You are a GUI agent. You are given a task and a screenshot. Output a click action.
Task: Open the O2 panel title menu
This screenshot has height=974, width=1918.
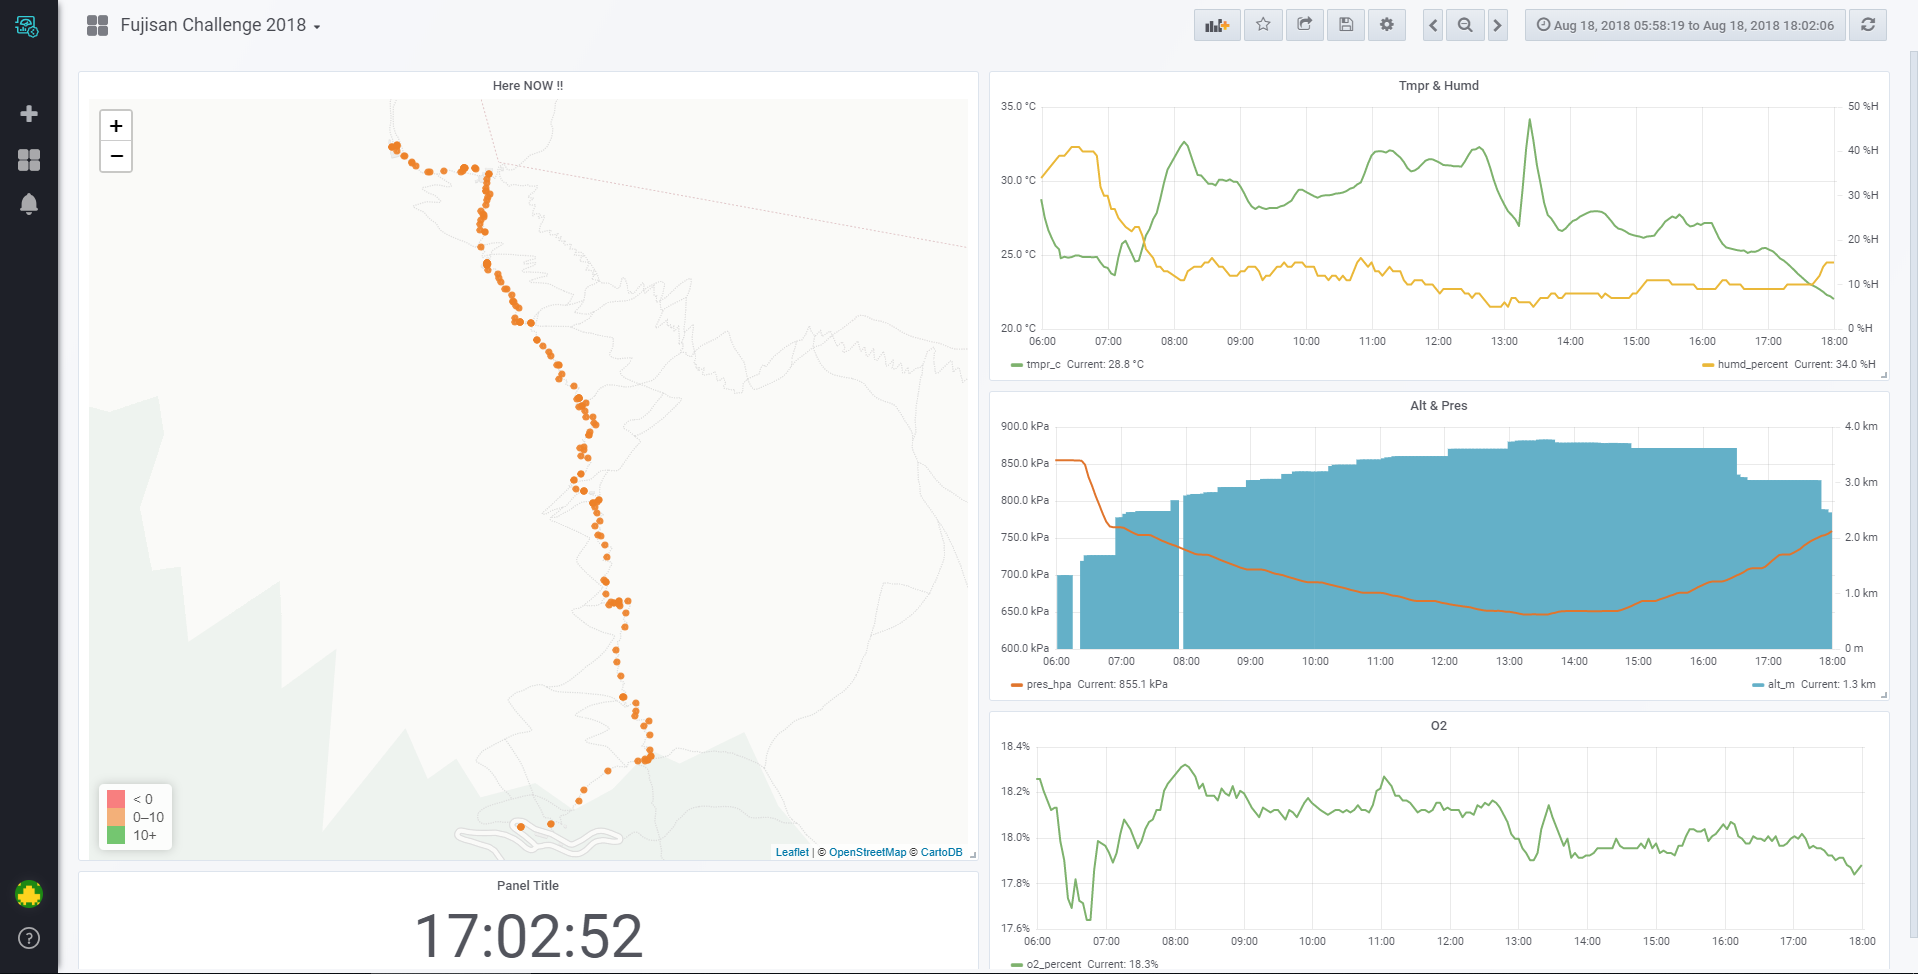pyautogui.click(x=1438, y=726)
